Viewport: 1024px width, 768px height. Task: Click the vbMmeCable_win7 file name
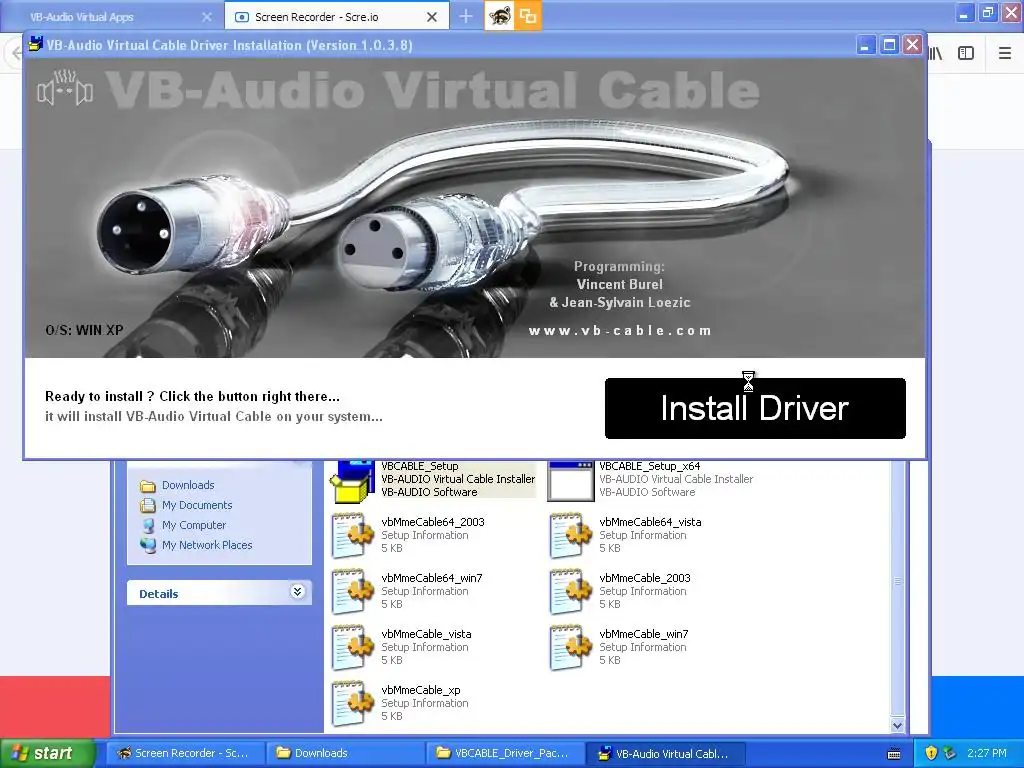coord(644,634)
